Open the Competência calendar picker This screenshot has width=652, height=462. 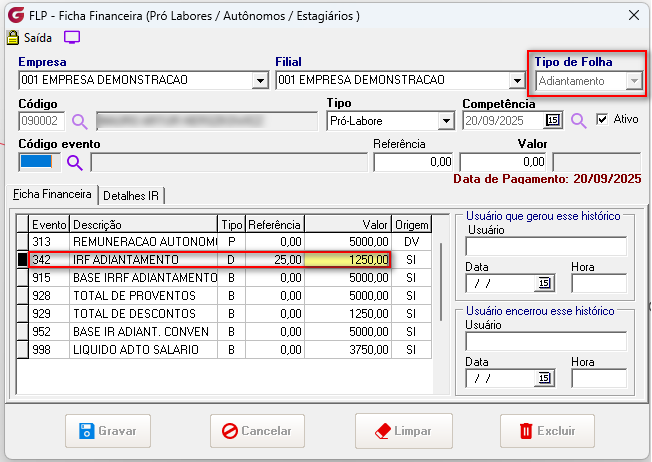click(553, 121)
